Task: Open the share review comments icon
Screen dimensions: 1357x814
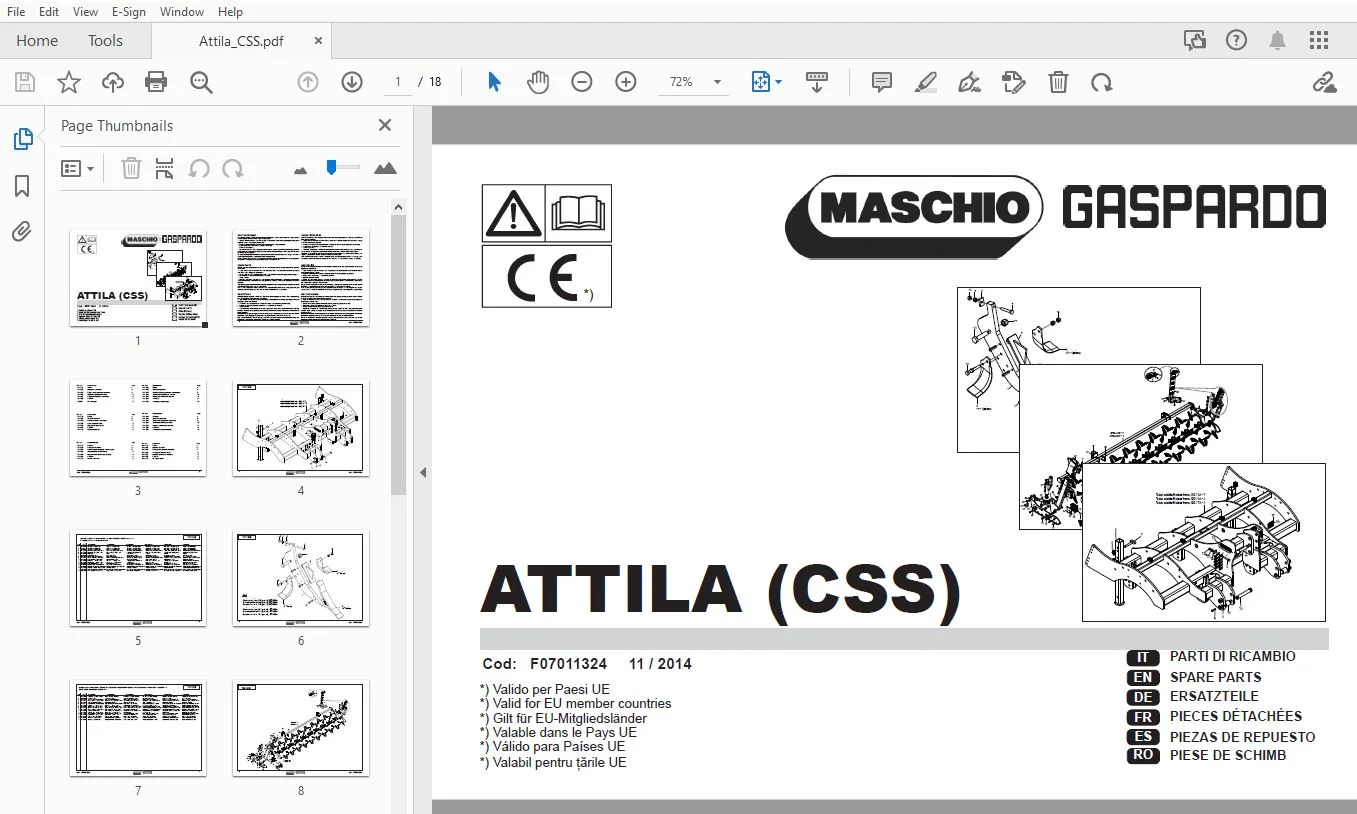Action: pyautogui.click(x=1195, y=40)
